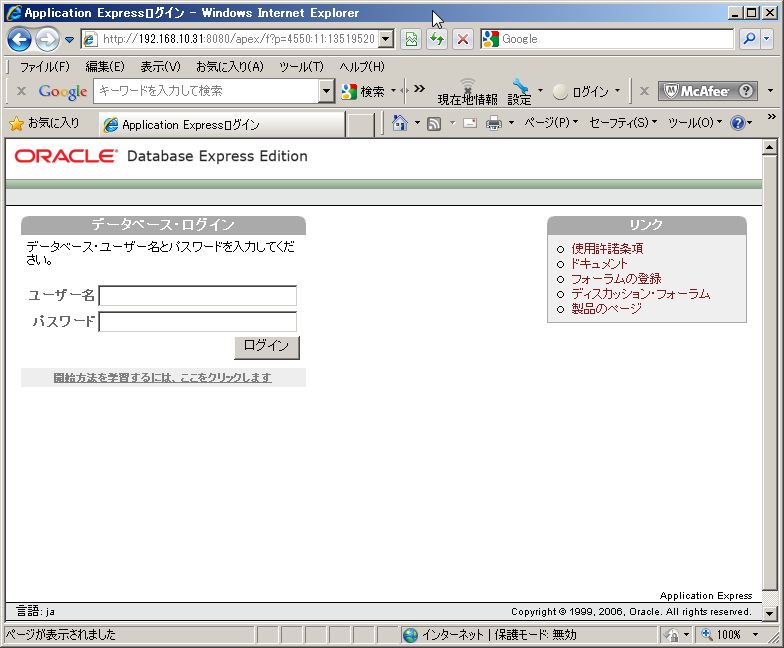784x648 pixels.
Task: Open the ファイル(F) menu
Action: coord(44,66)
